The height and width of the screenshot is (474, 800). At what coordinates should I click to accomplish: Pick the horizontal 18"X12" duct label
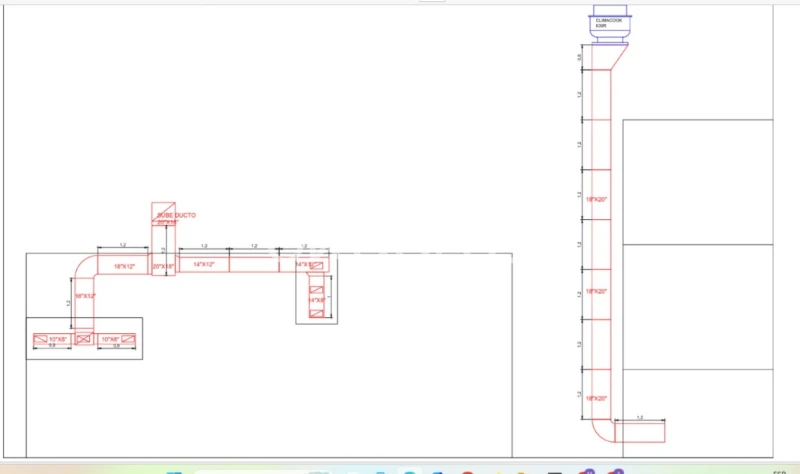pyautogui.click(x=123, y=266)
